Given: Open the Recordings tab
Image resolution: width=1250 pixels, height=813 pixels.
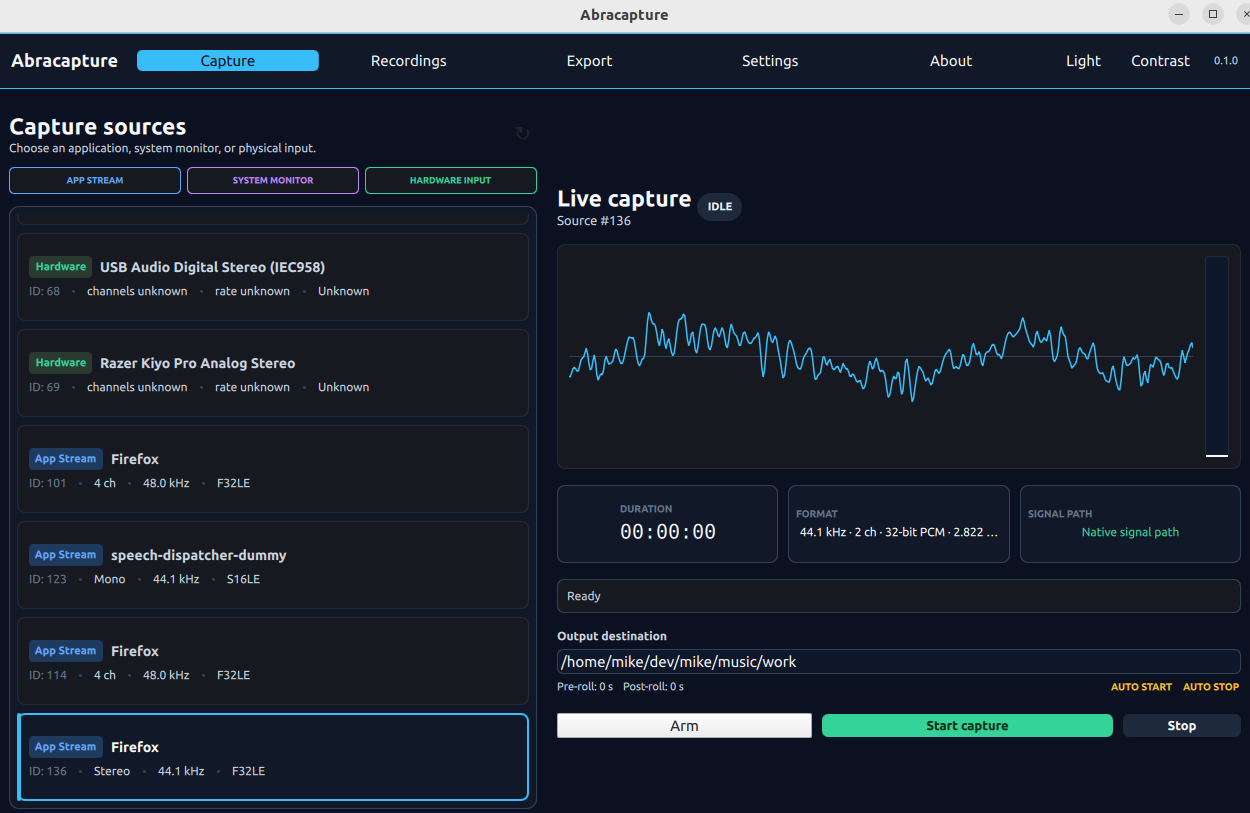Looking at the screenshot, I should pos(409,61).
